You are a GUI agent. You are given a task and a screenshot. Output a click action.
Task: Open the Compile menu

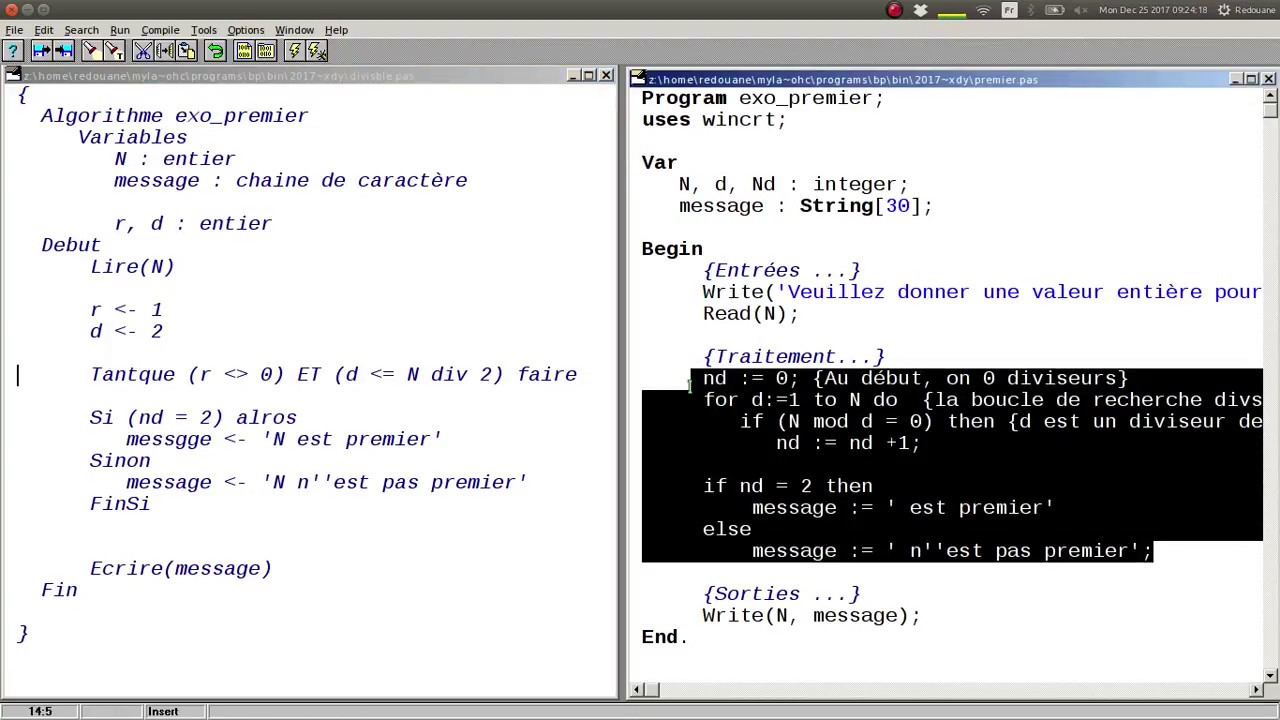(x=160, y=30)
